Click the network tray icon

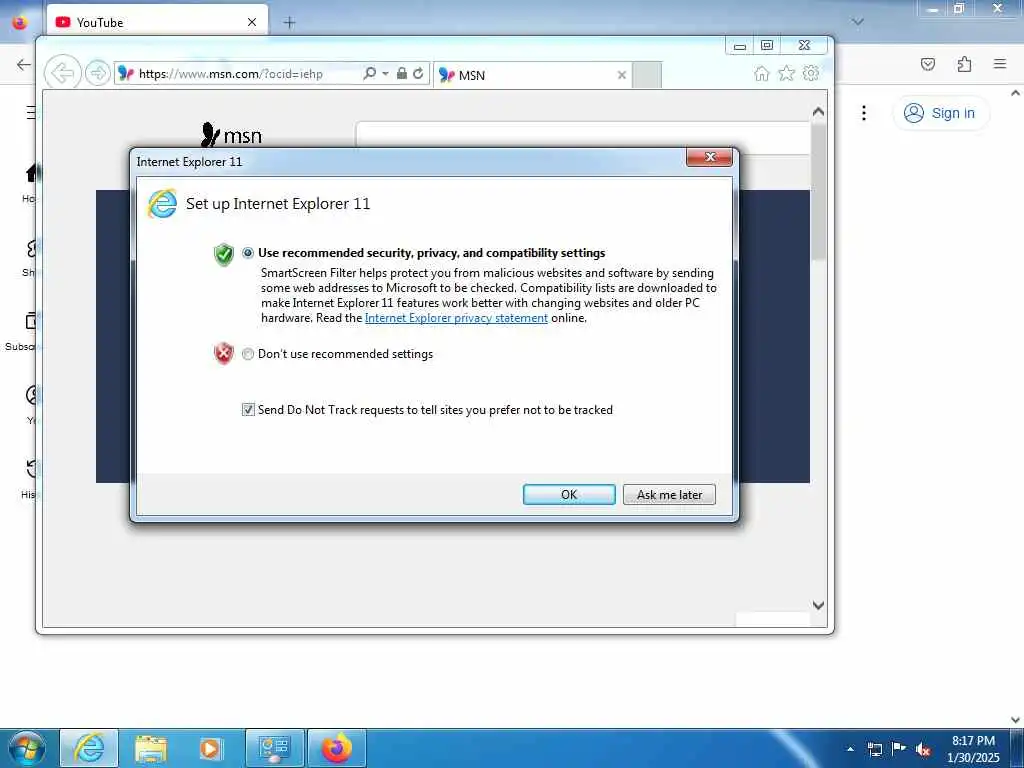coord(874,749)
